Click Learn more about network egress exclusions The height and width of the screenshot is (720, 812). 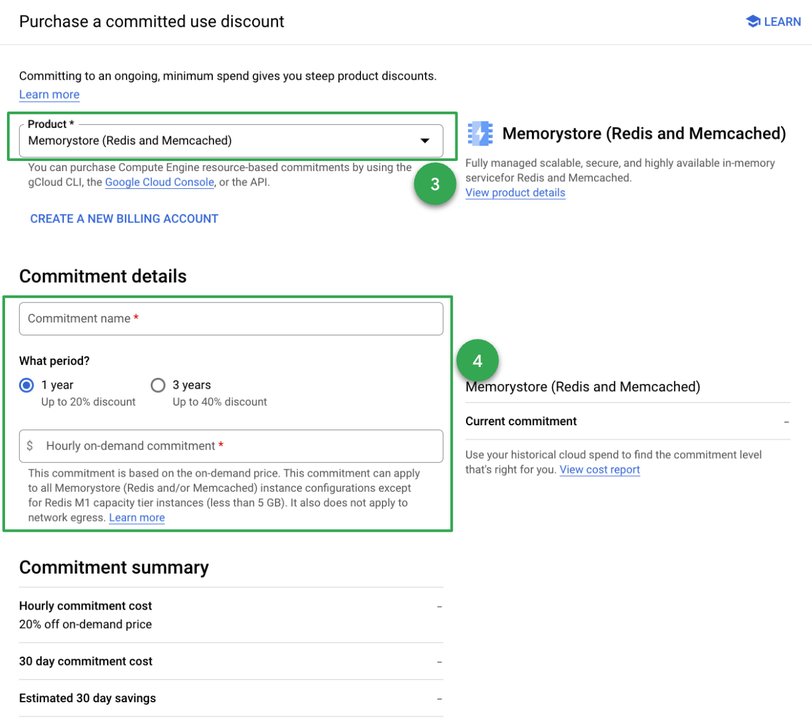click(x=138, y=517)
